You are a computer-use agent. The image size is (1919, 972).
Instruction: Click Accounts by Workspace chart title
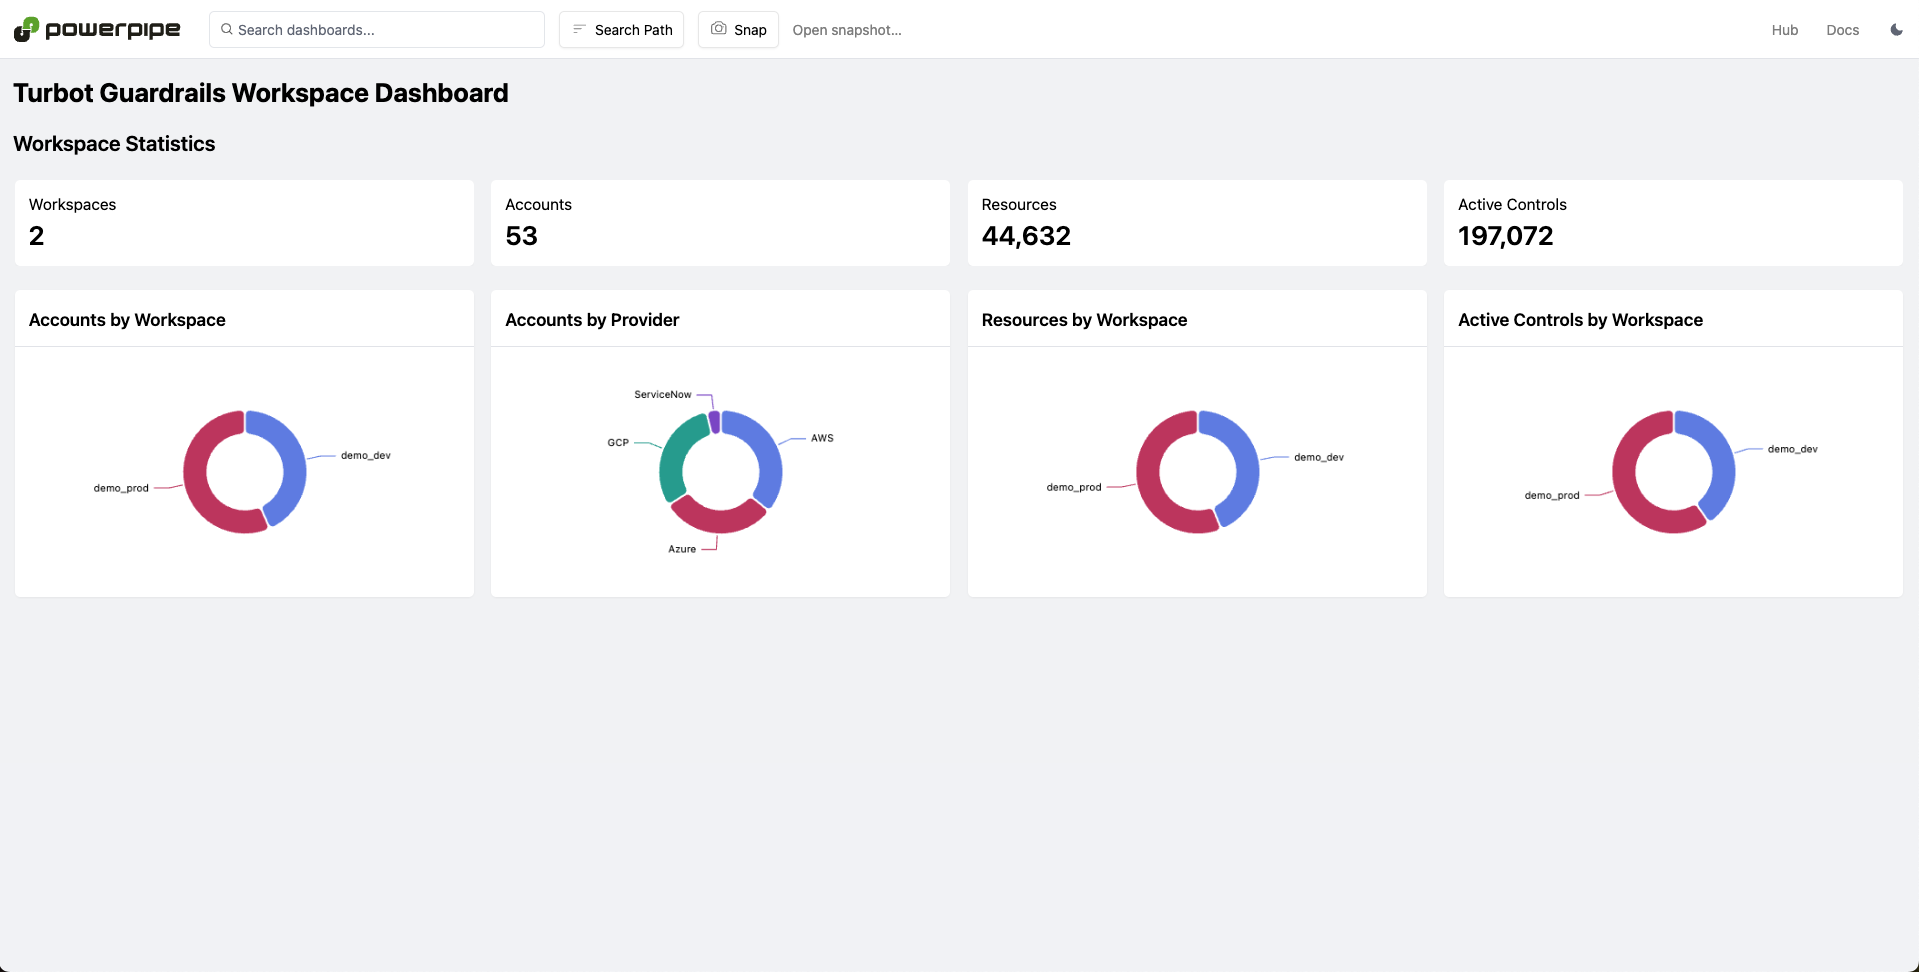click(127, 320)
